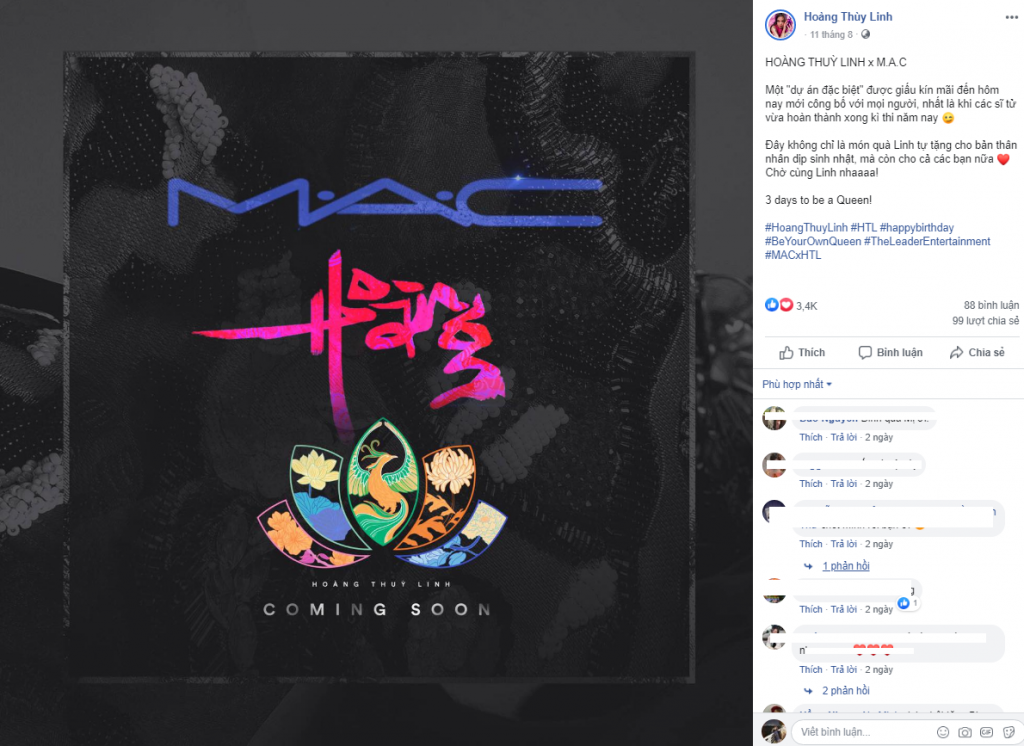
Task: Attach a photo using camera icon
Action: pos(965,732)
